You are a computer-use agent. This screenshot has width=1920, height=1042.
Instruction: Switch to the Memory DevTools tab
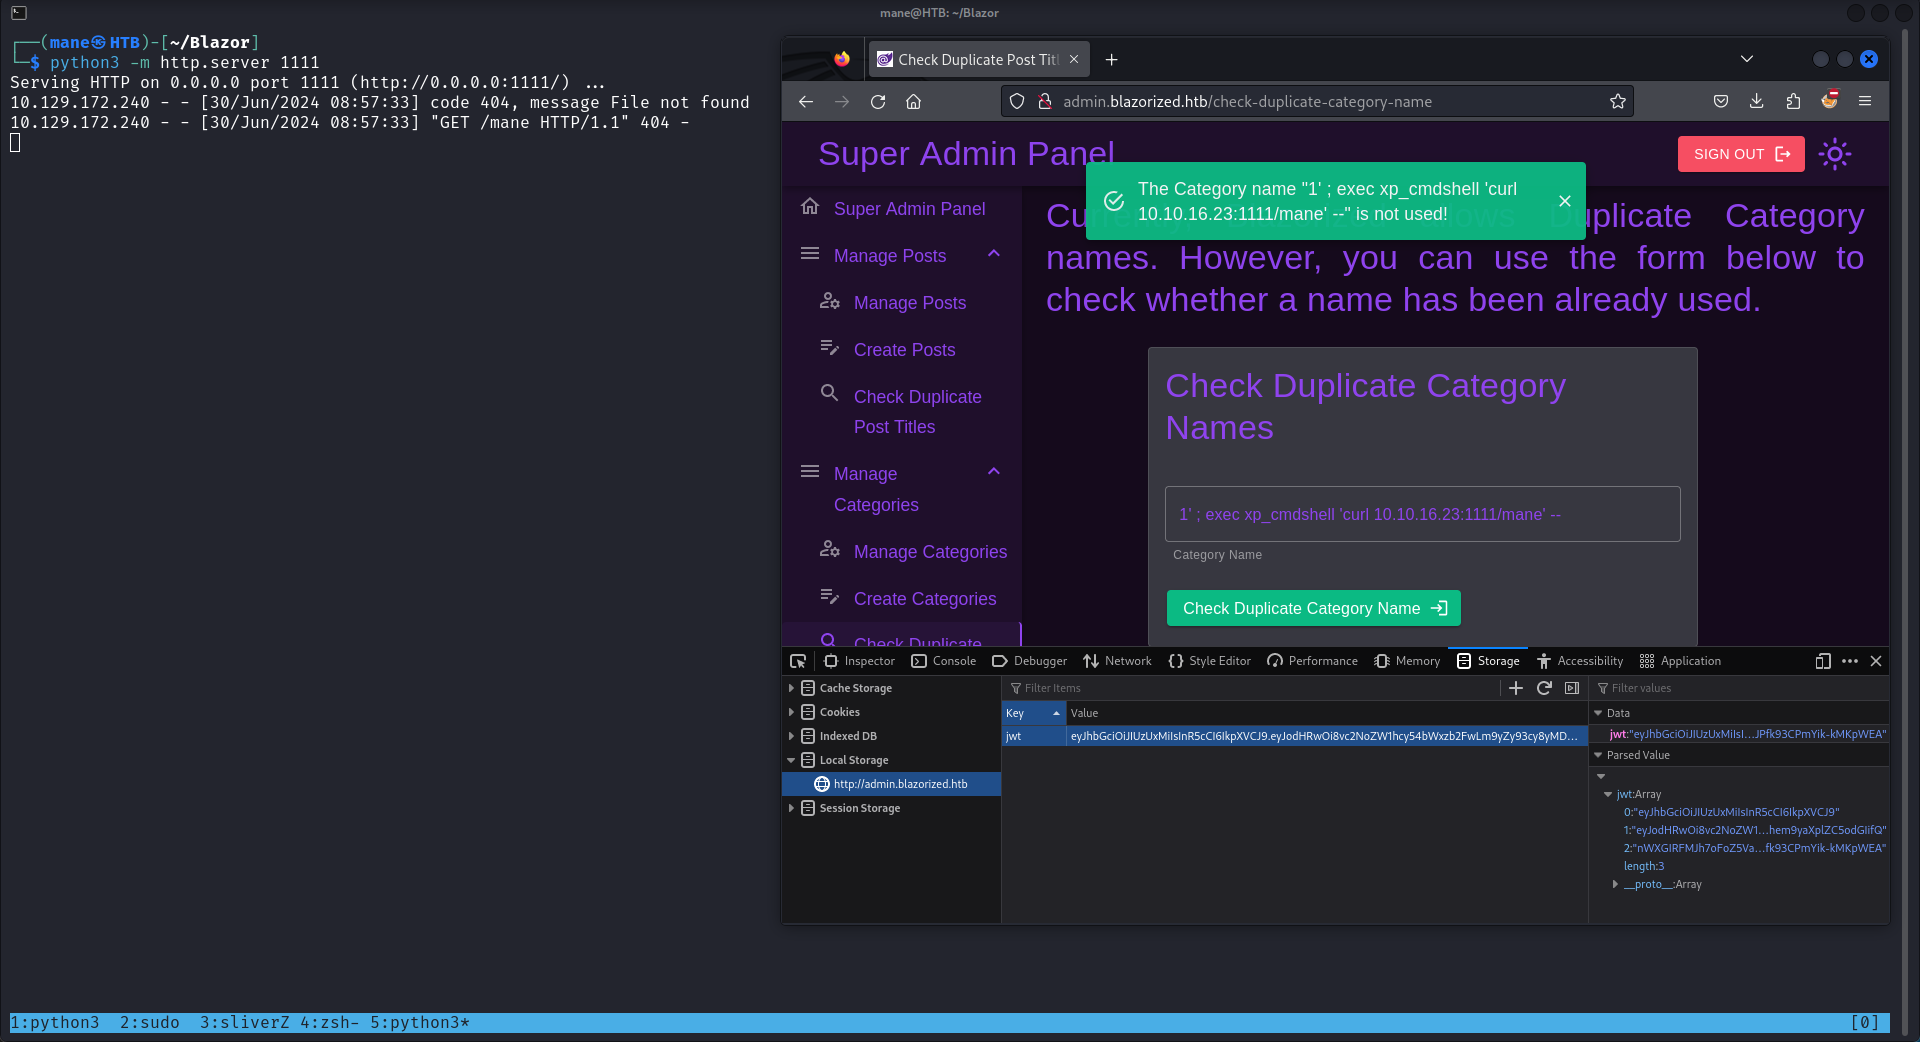(1407, 661)
